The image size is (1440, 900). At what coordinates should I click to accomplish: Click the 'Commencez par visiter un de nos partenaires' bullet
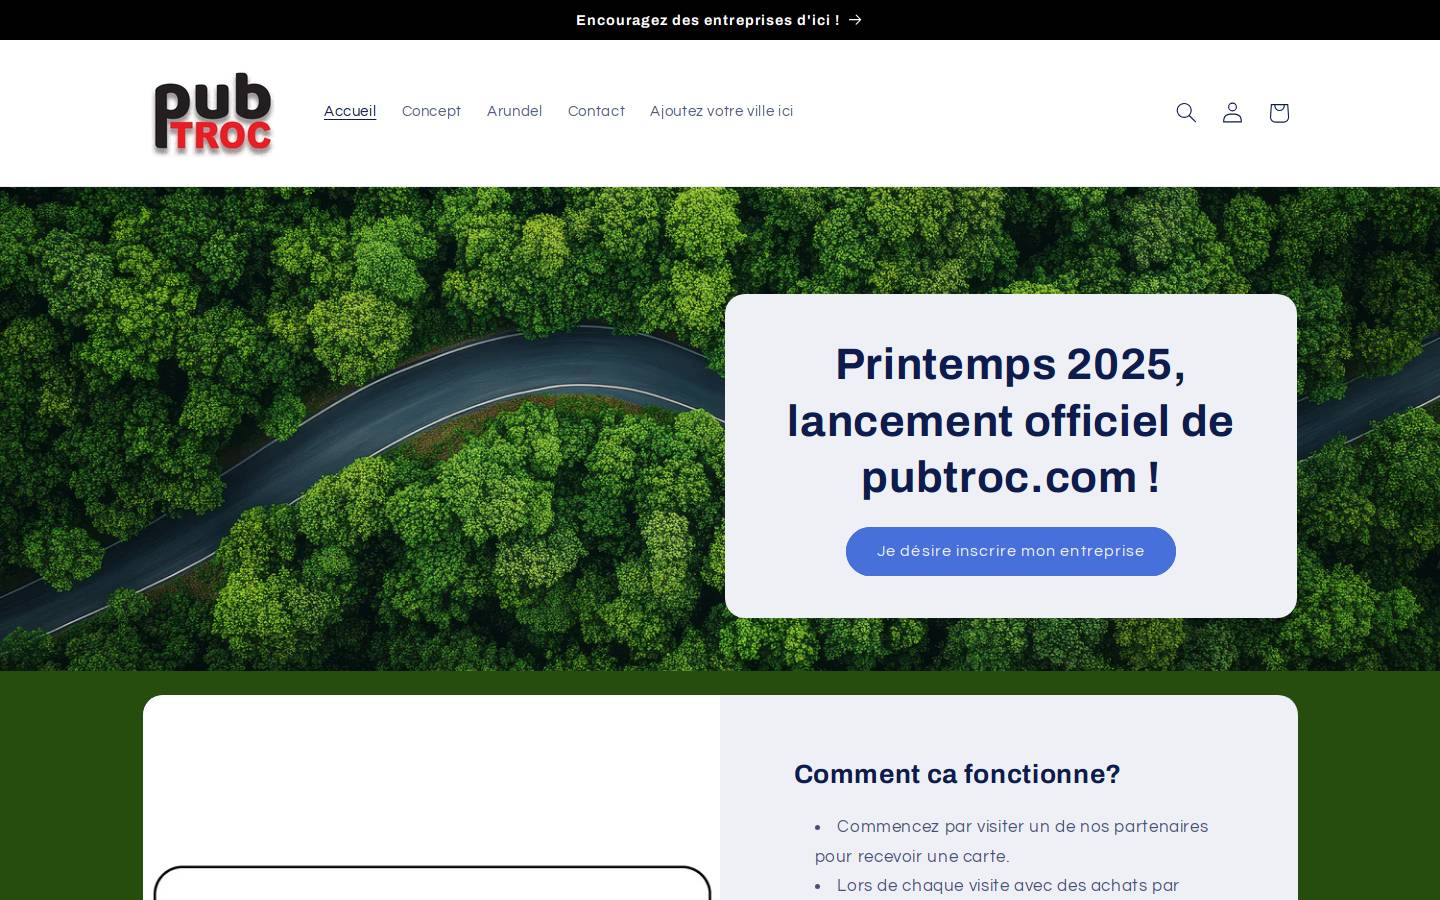click(1012, 841)
